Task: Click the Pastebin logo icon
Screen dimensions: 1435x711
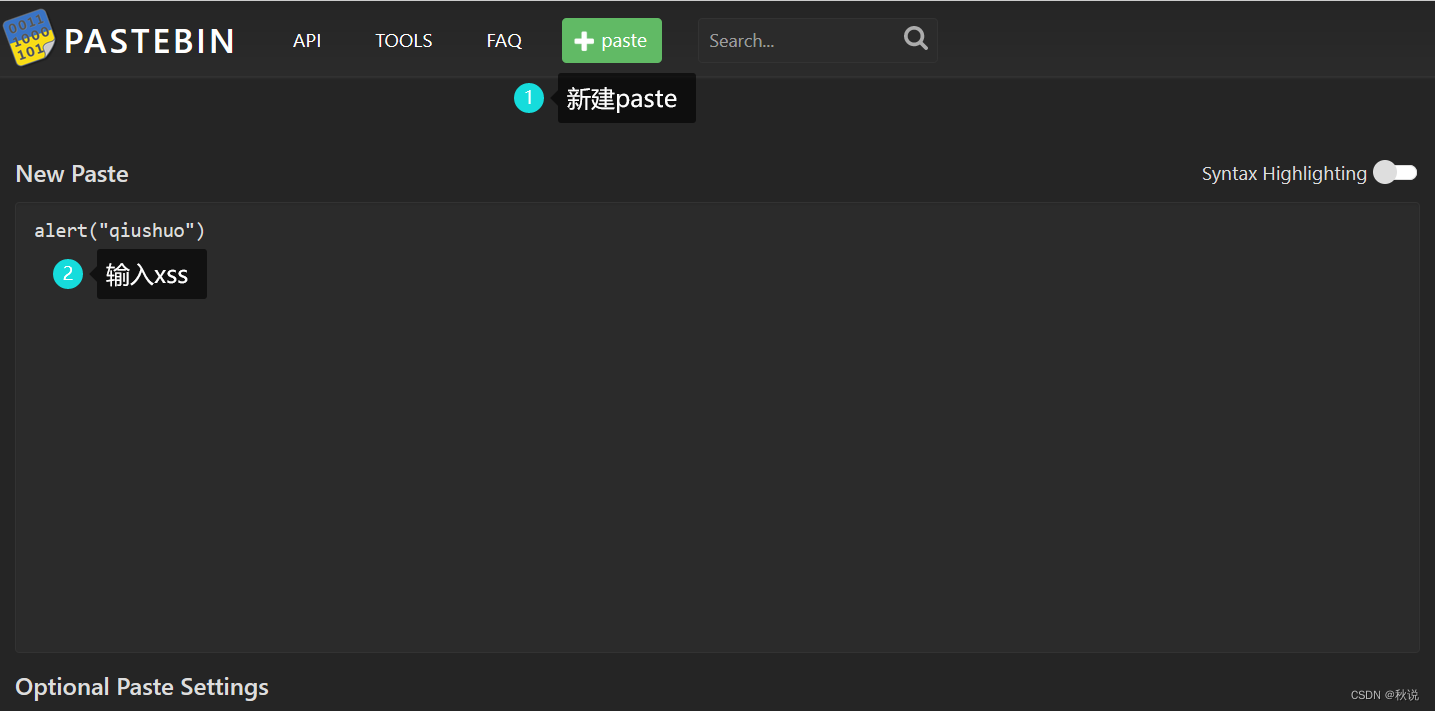Action: (31, 37)
